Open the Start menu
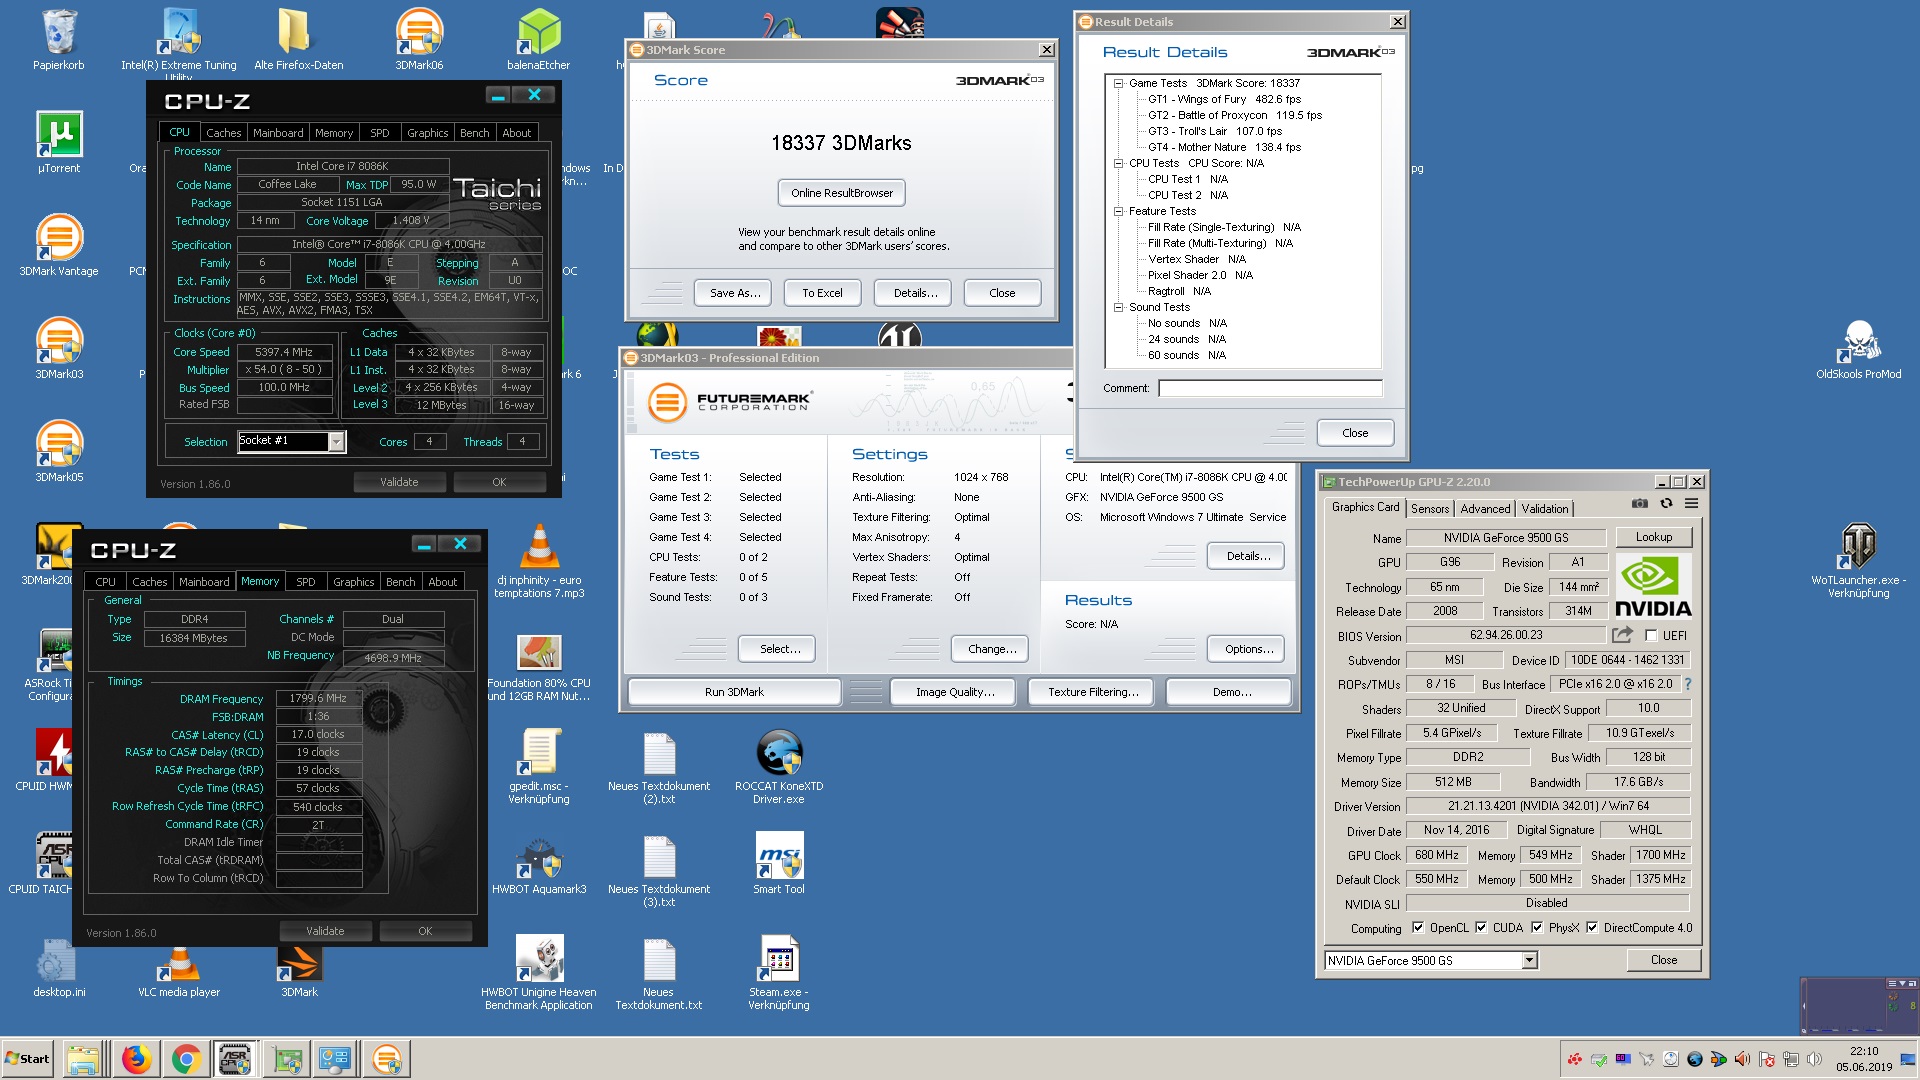Viewport: 1920px width, 1080px height. (28, 1058)
